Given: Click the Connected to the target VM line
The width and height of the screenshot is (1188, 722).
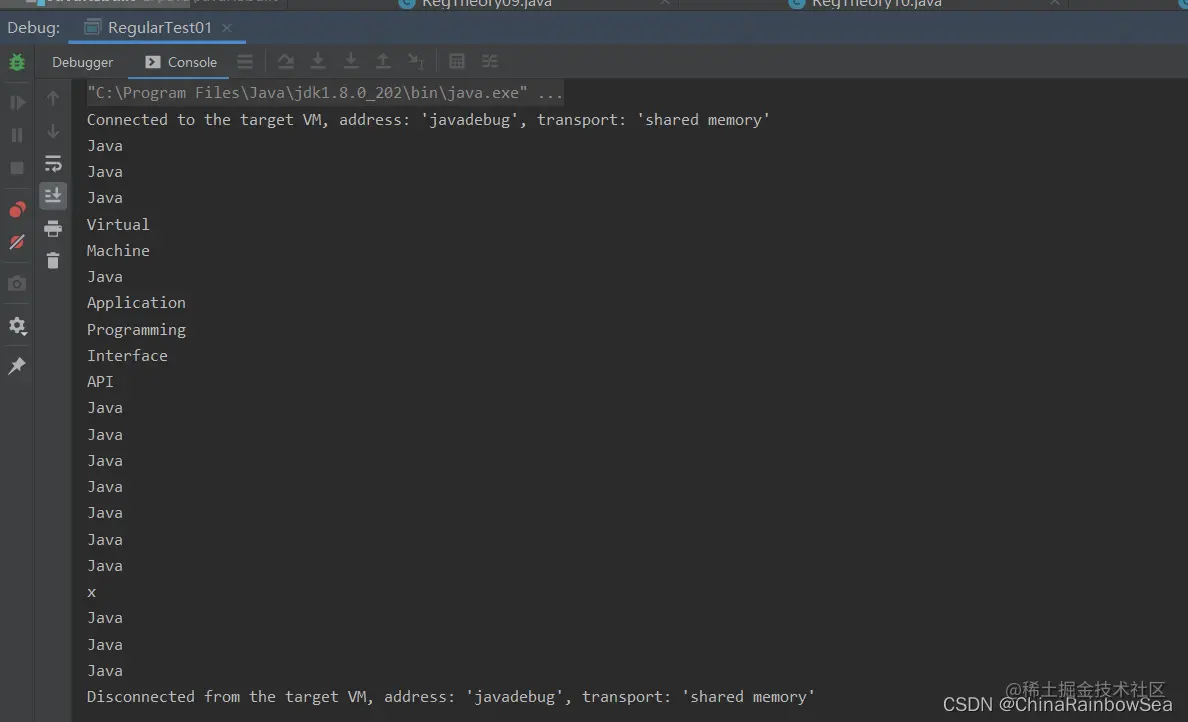Looking at the screenshot, I should click(428, 120).
